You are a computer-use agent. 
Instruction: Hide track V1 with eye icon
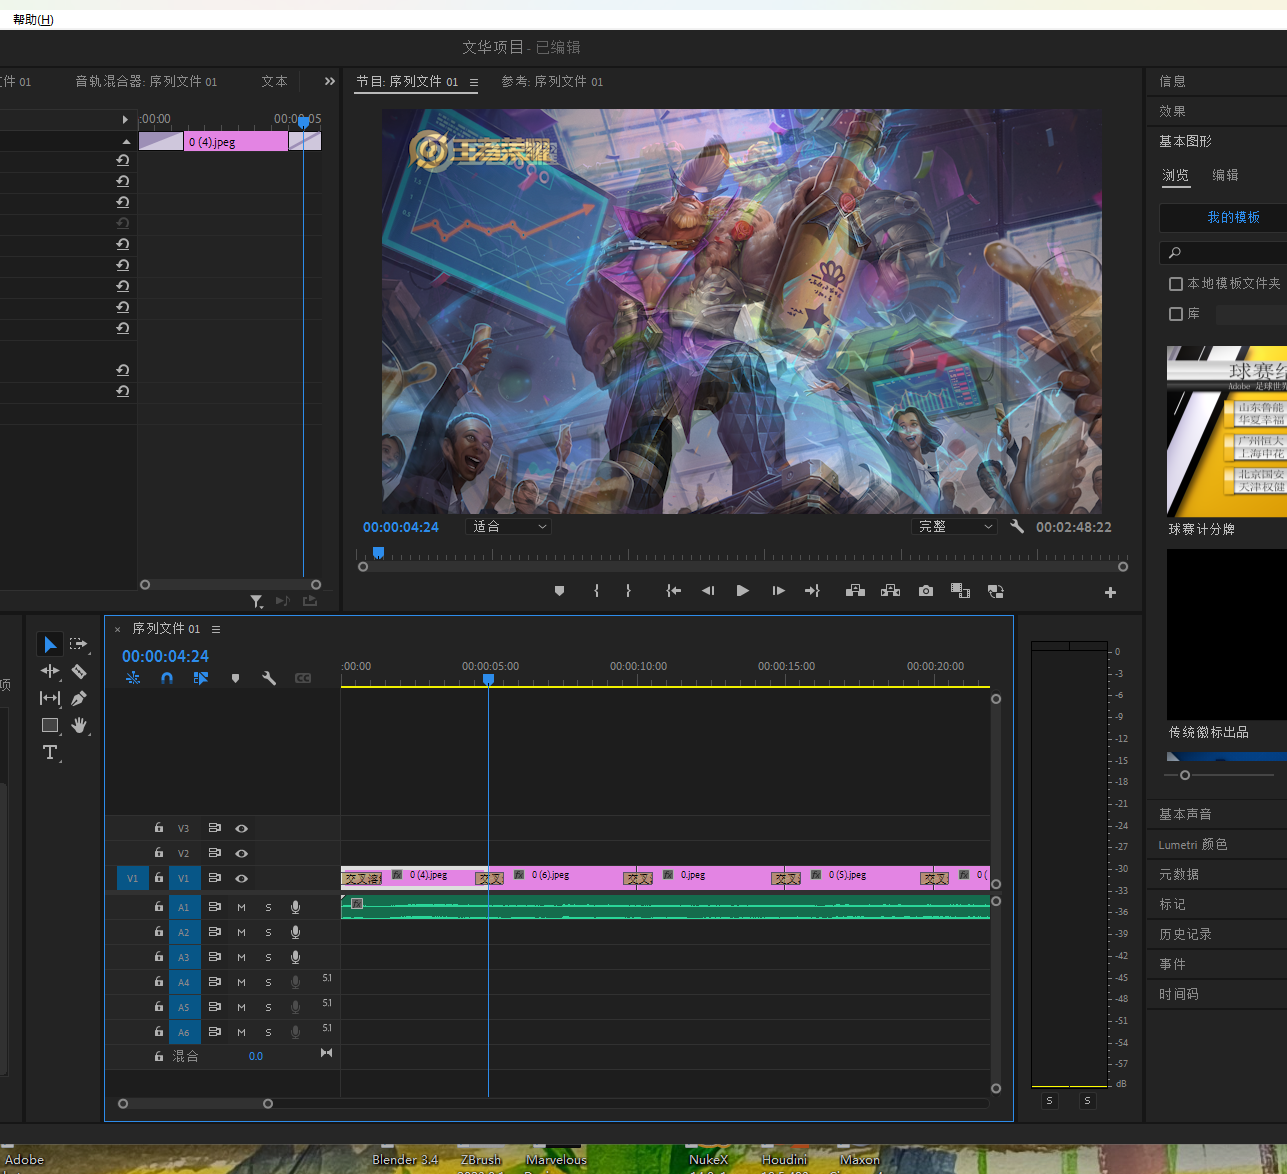(241, 878)
